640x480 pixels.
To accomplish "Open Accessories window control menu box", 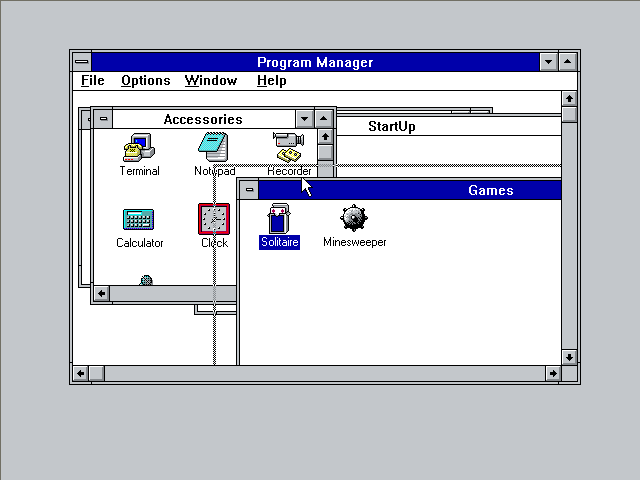I will coord(103,119).
